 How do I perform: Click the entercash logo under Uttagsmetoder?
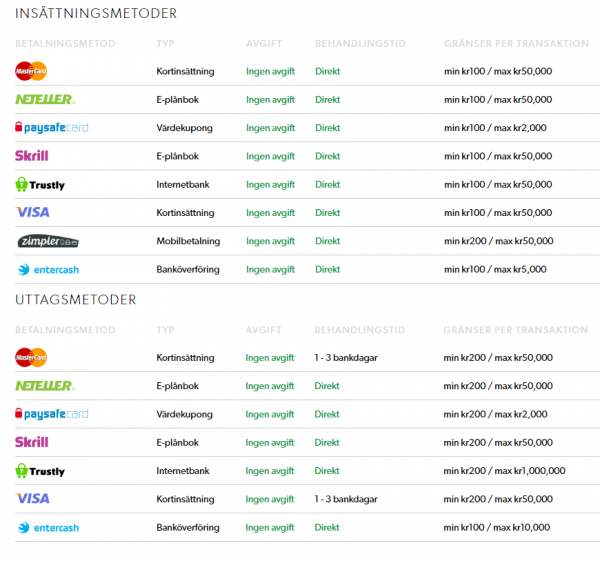tap(47, 527)
